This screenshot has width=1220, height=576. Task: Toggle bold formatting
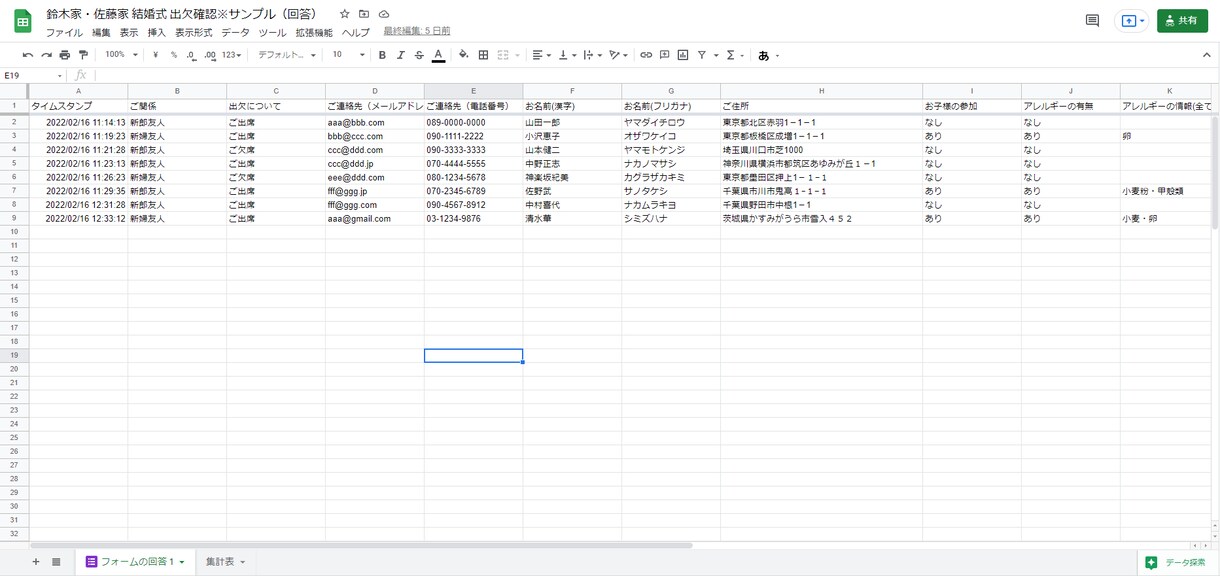tap(382, 55)
